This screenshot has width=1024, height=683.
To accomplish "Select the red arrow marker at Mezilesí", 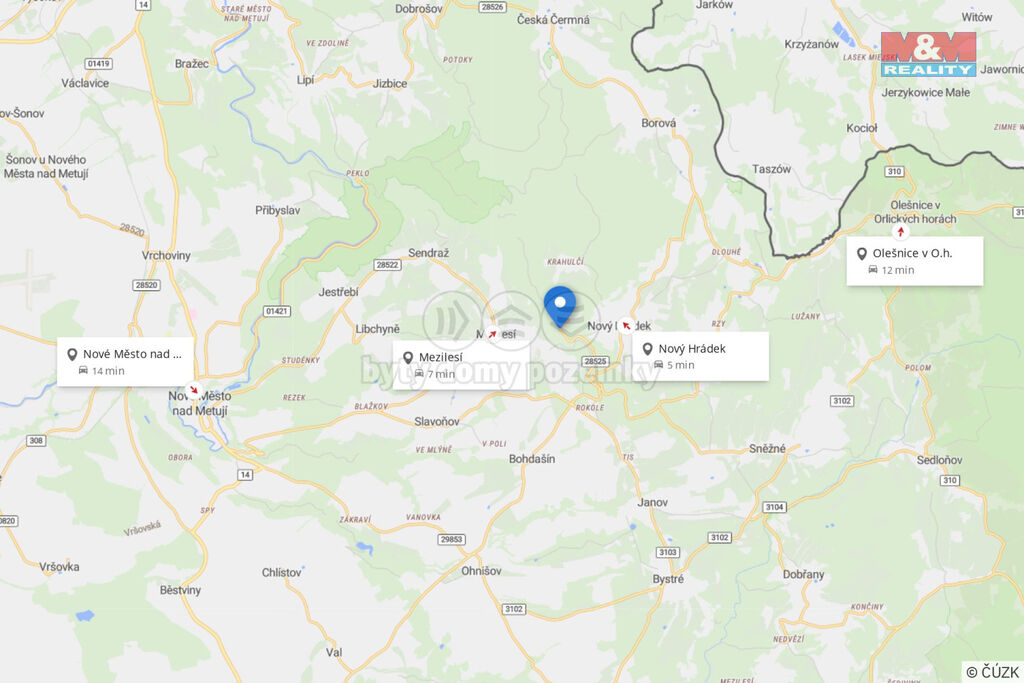I will (x=492, y=334).
